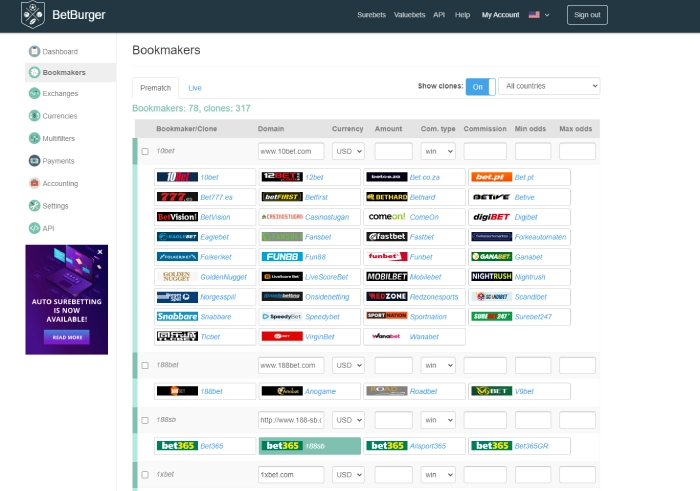Open the Dashboard sidebar icon

click(35, 51)
